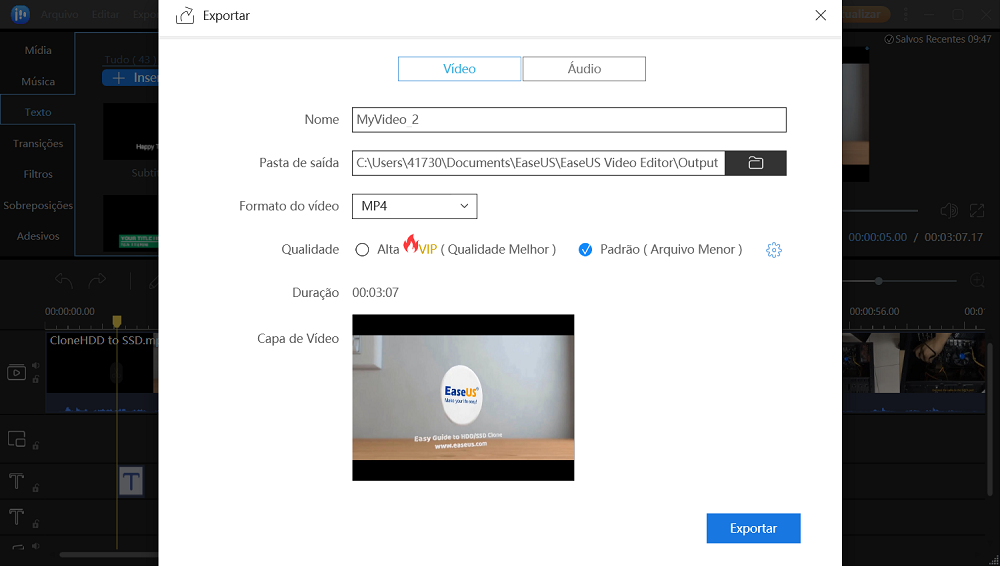This screenshot has height=566, width=1000.
Task: Click the Salvos Recentes checkmark icon
Action: [889, 40]
